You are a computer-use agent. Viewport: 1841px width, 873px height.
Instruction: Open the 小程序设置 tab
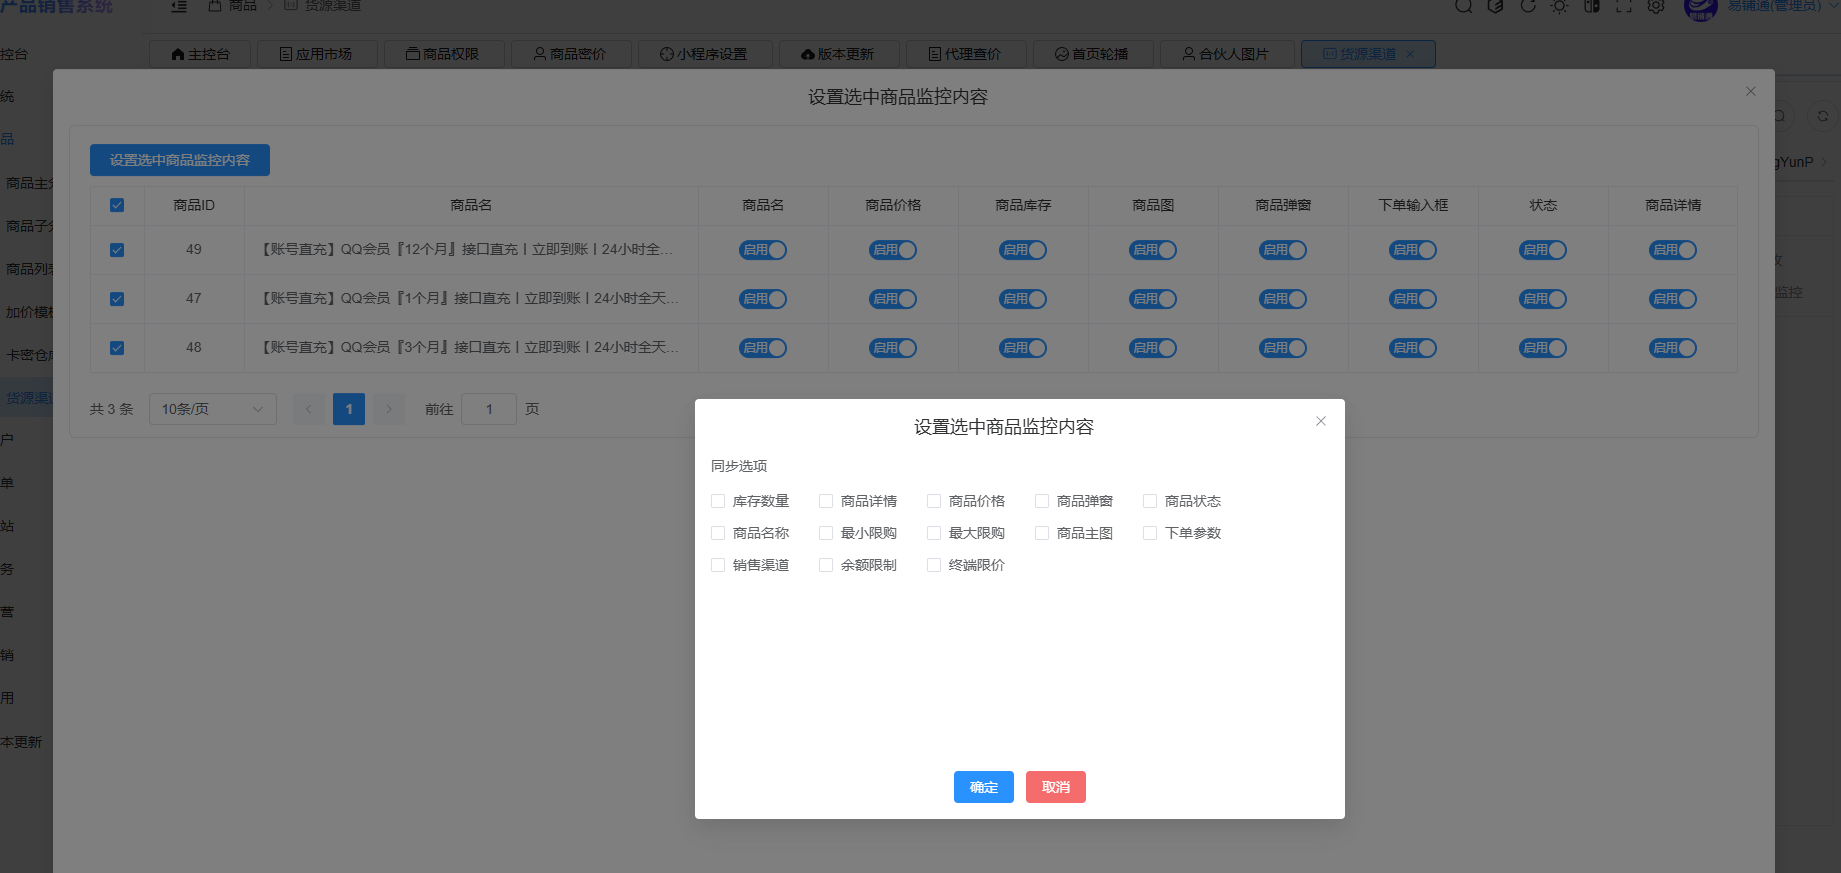point(704,54)
